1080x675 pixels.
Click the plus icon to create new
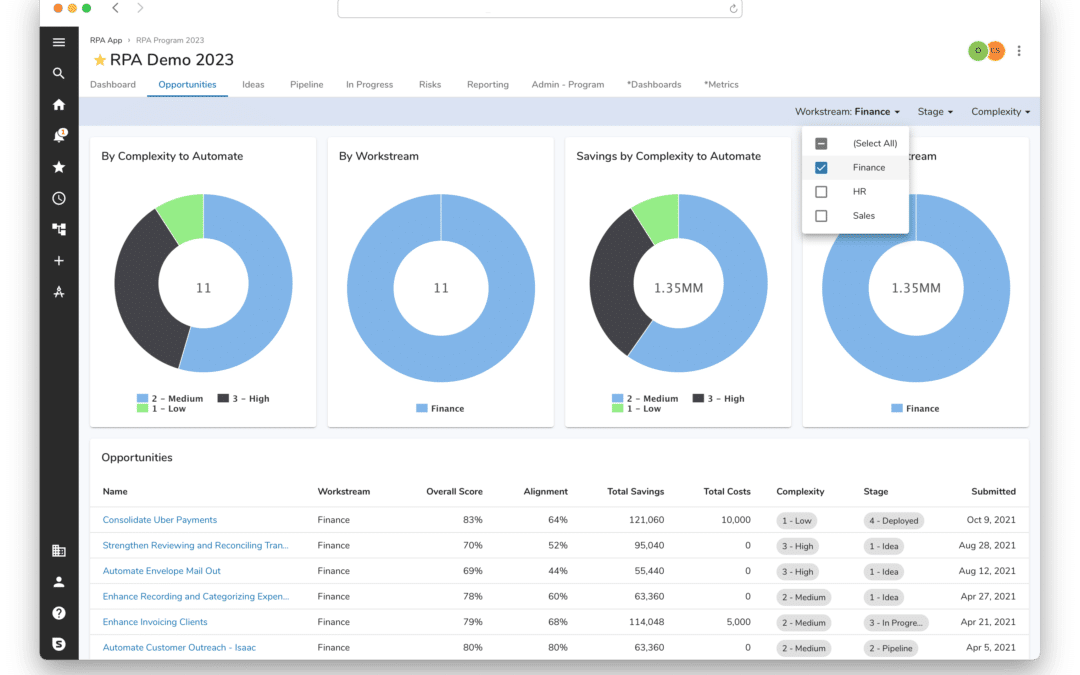(59, 260)
